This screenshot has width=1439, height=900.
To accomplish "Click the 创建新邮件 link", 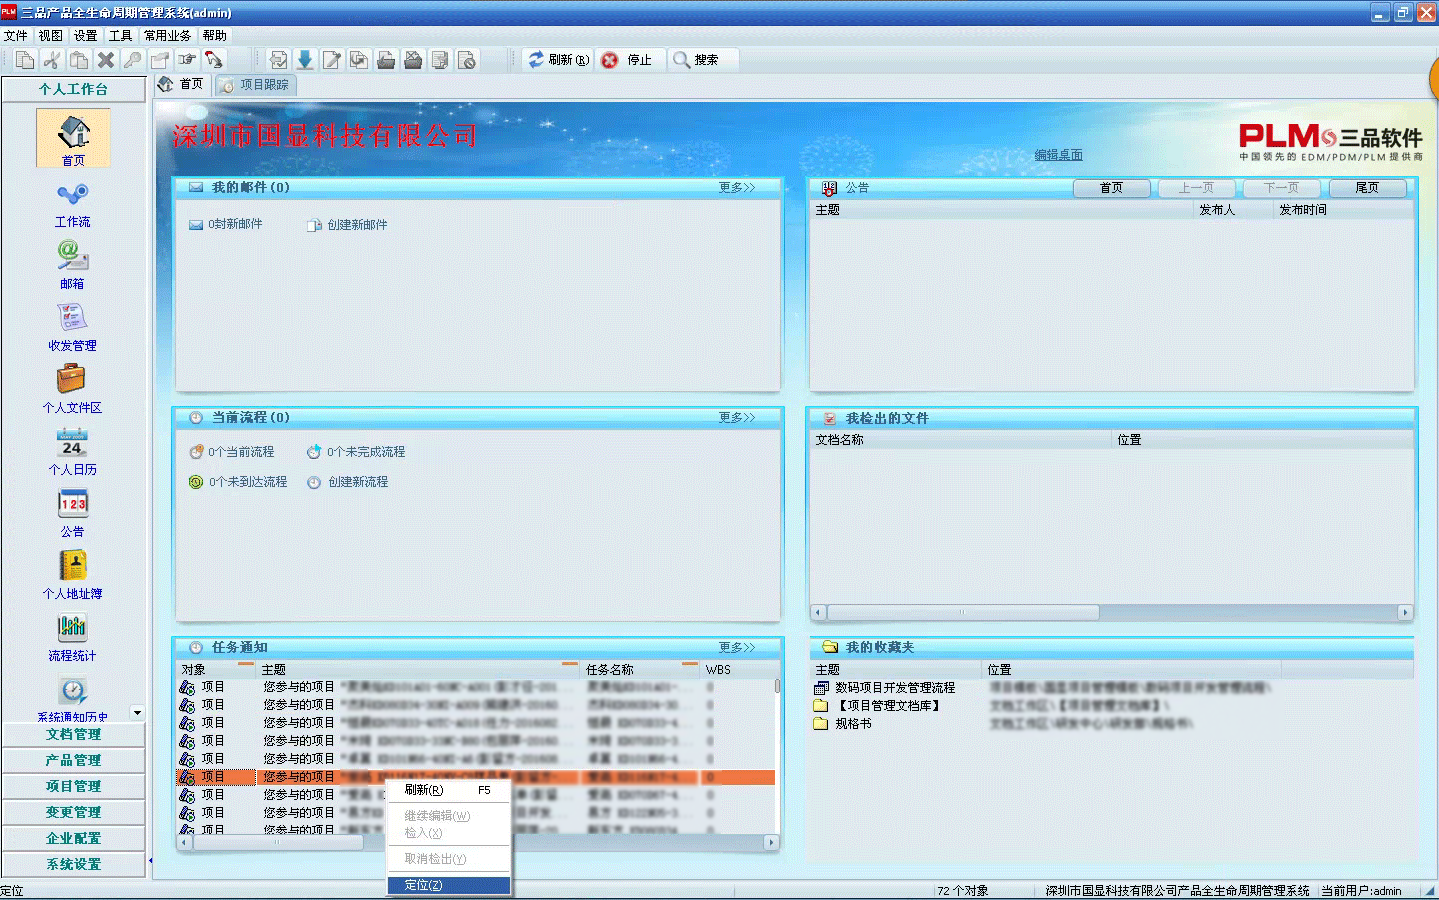I will 356,225.
